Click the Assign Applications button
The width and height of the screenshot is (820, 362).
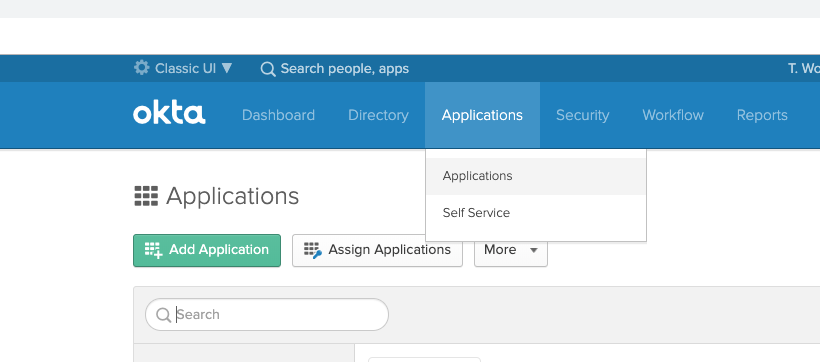point(378,251)
